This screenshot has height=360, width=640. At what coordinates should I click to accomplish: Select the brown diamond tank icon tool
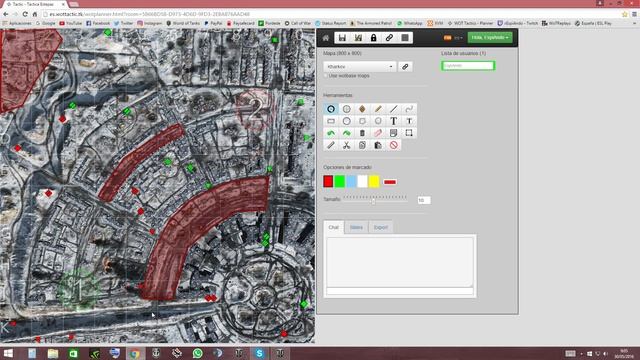pos(362,109)
